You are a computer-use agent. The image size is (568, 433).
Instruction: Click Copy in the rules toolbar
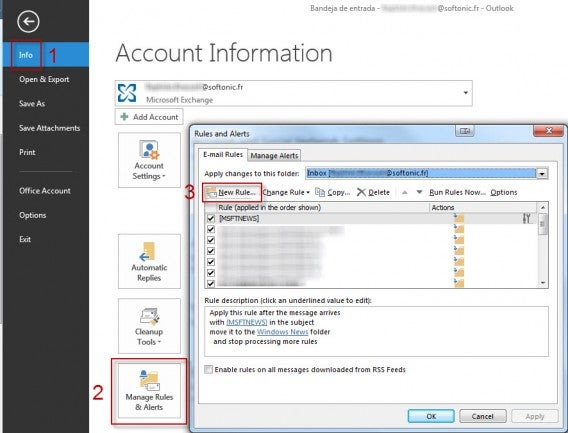point(333,192)
